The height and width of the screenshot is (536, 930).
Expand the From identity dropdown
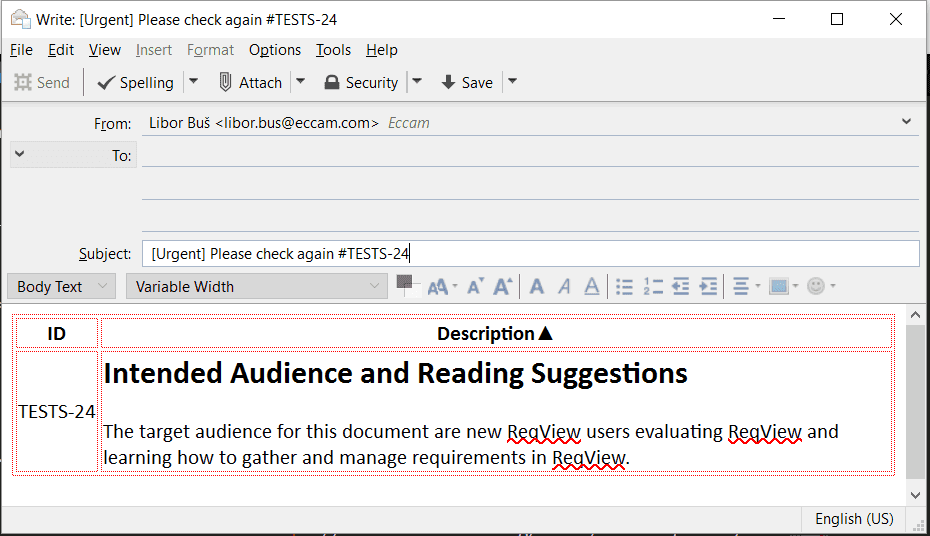[906, 122]
